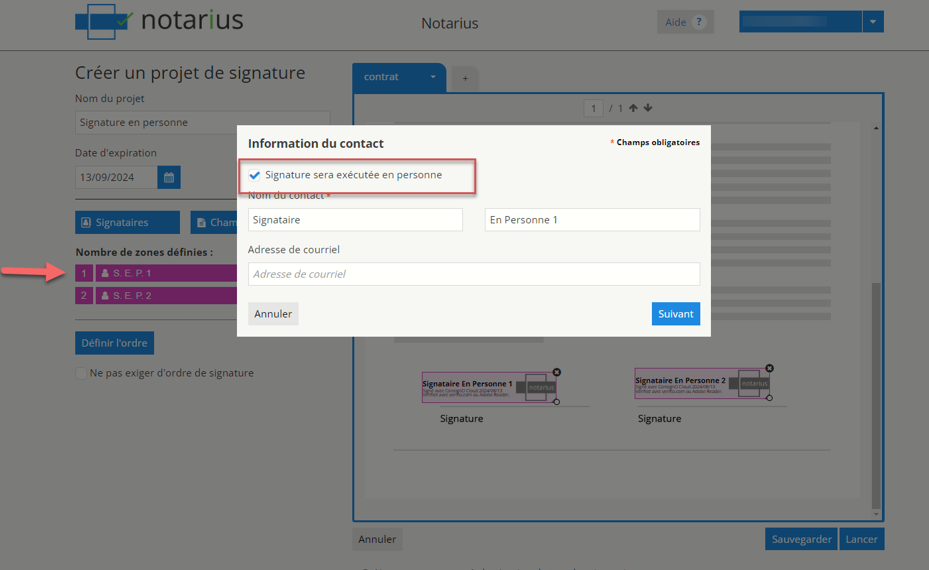The width and height of the screenshot is (929, 570).
Task: Remove the Signataire En Personne 1 signature zone
Action: [557, 372]
